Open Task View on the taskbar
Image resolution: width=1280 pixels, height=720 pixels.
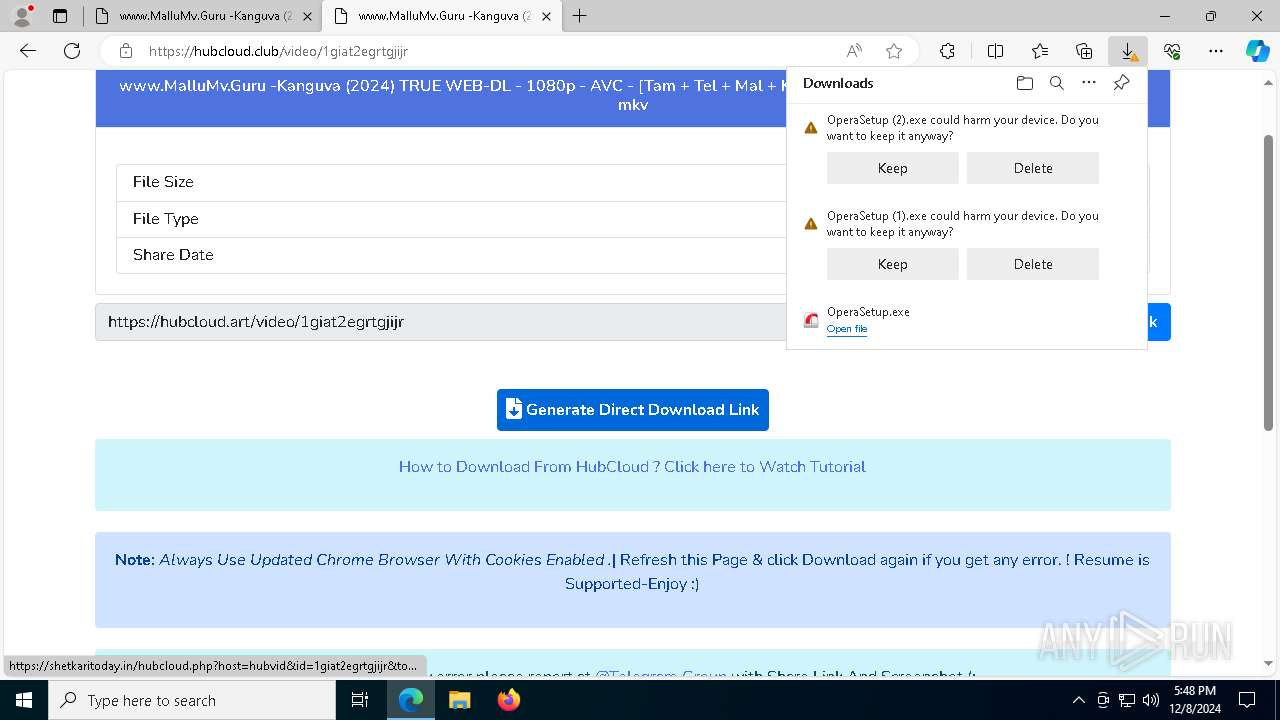(x=361, y=700)
